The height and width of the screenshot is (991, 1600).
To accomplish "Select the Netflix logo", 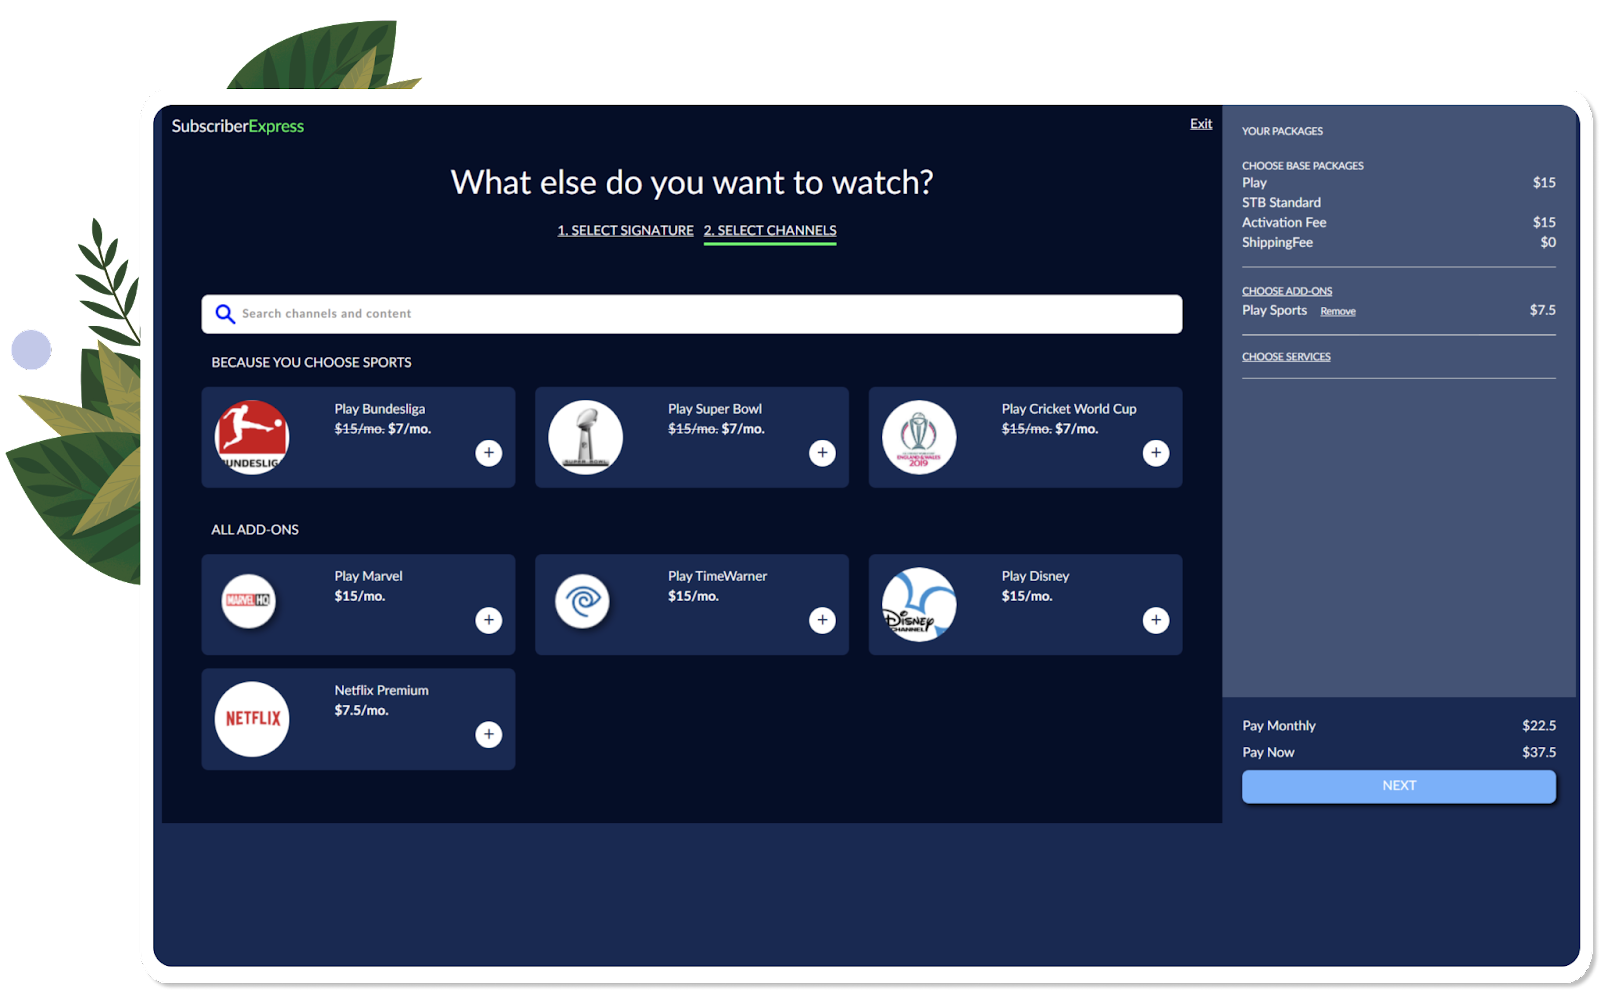I will (x=252, y=719).
